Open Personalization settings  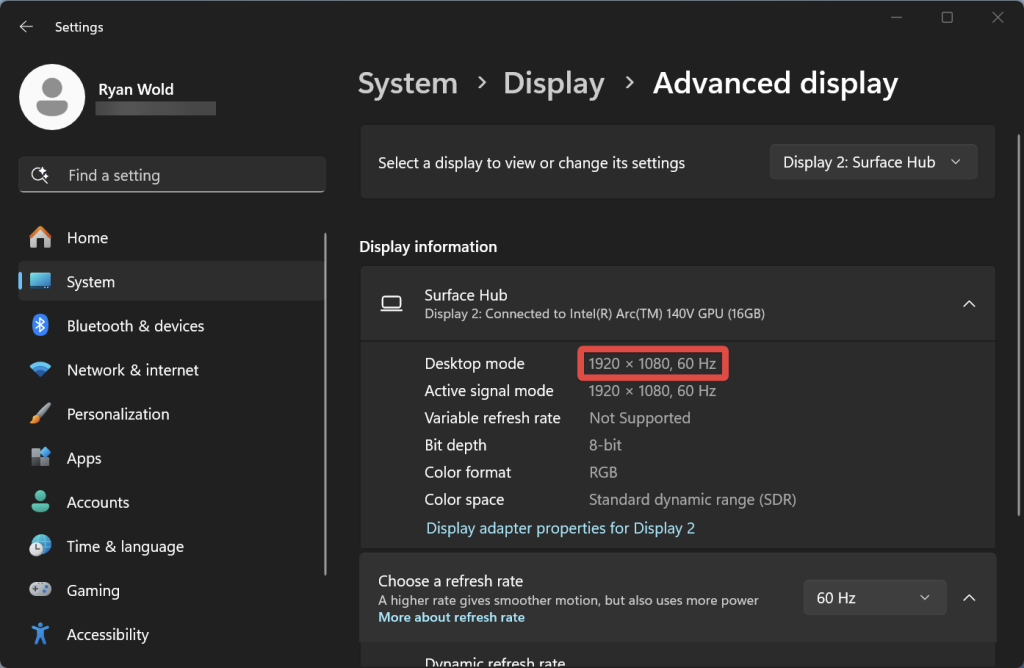pyautogui.click(x=171, y=413)
